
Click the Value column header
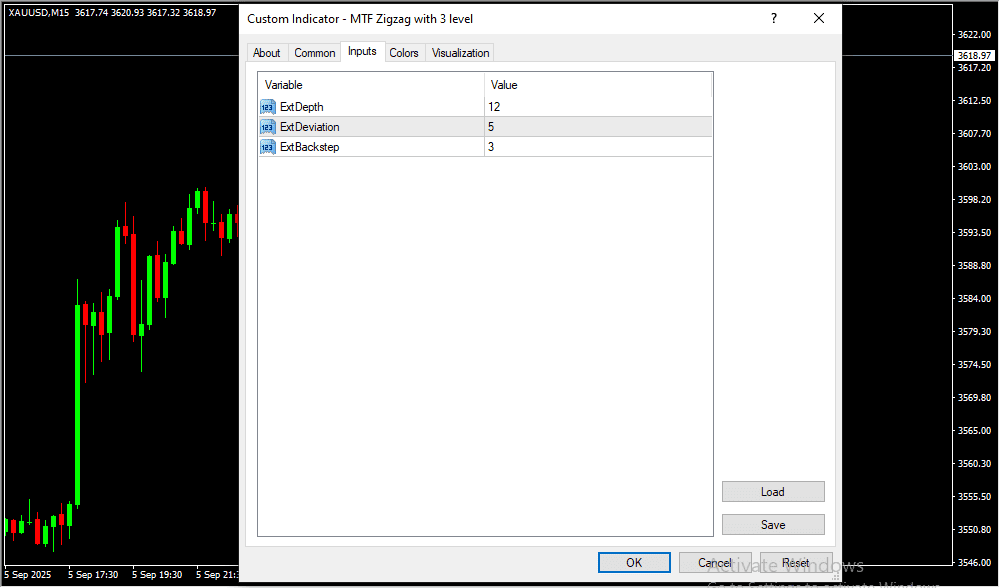coord(598,85)
